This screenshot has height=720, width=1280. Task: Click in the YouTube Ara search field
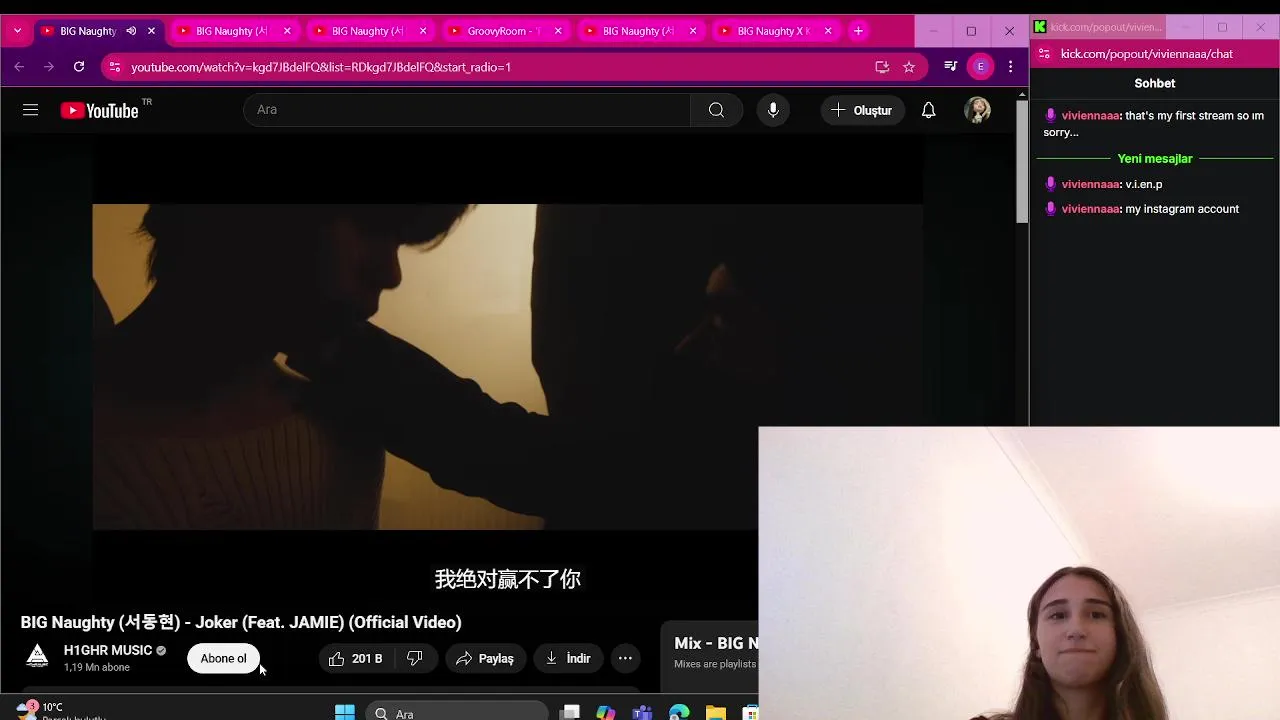point(467,110)
